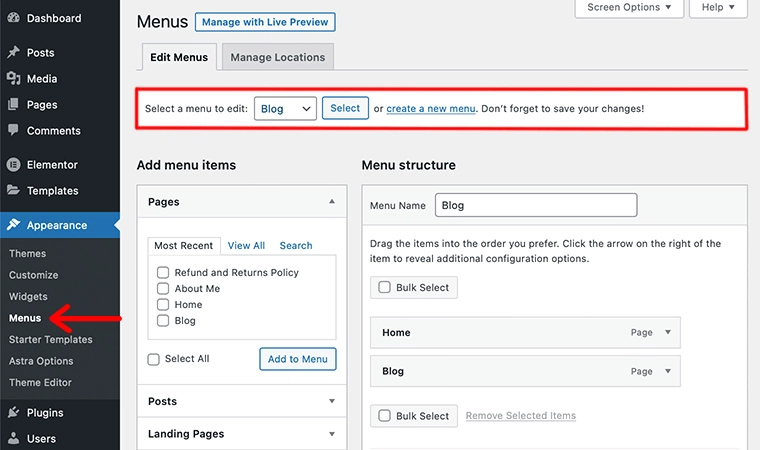This screenshot has width=760, height=450.
Task: Tick the Home page checkbox
Action: click(163, 305)
